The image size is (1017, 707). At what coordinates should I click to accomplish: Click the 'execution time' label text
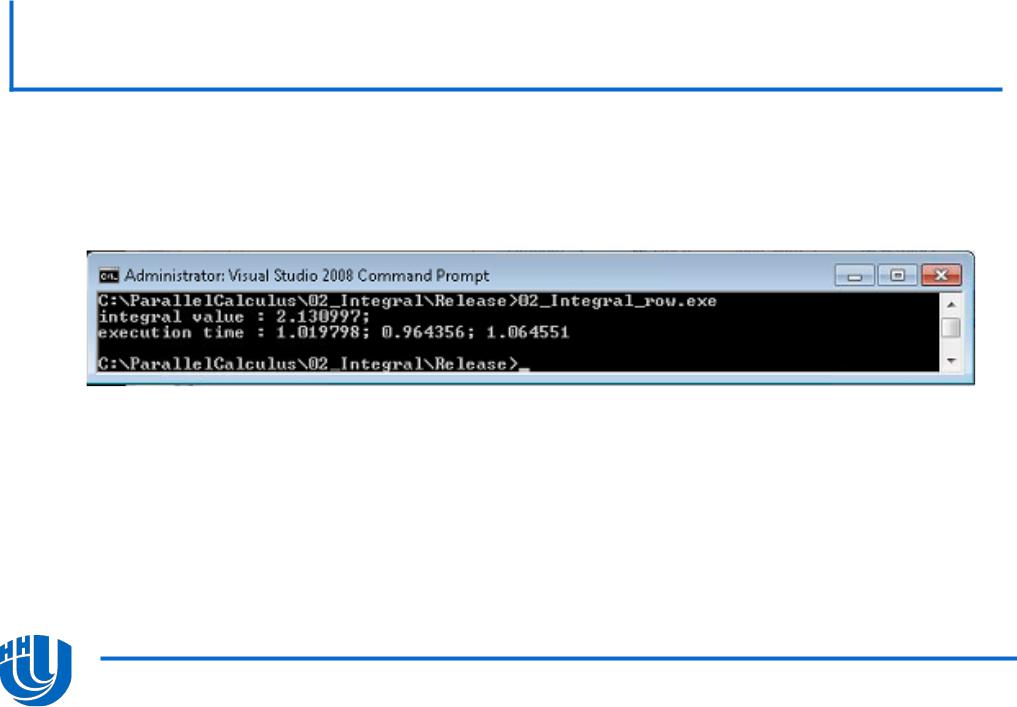coord(171,333)
